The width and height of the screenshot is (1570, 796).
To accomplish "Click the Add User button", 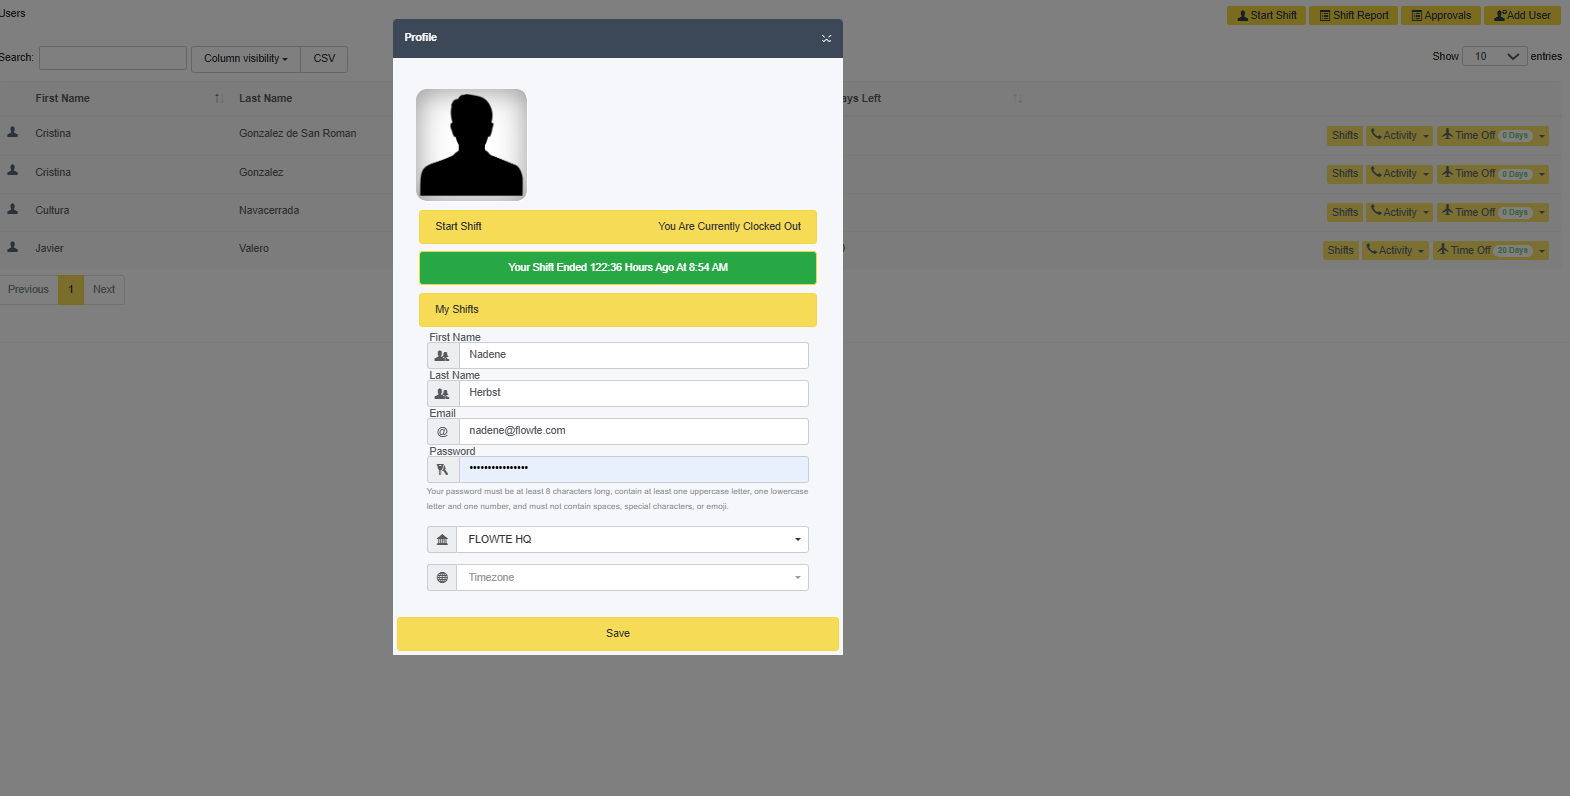I will [1522, 16].
